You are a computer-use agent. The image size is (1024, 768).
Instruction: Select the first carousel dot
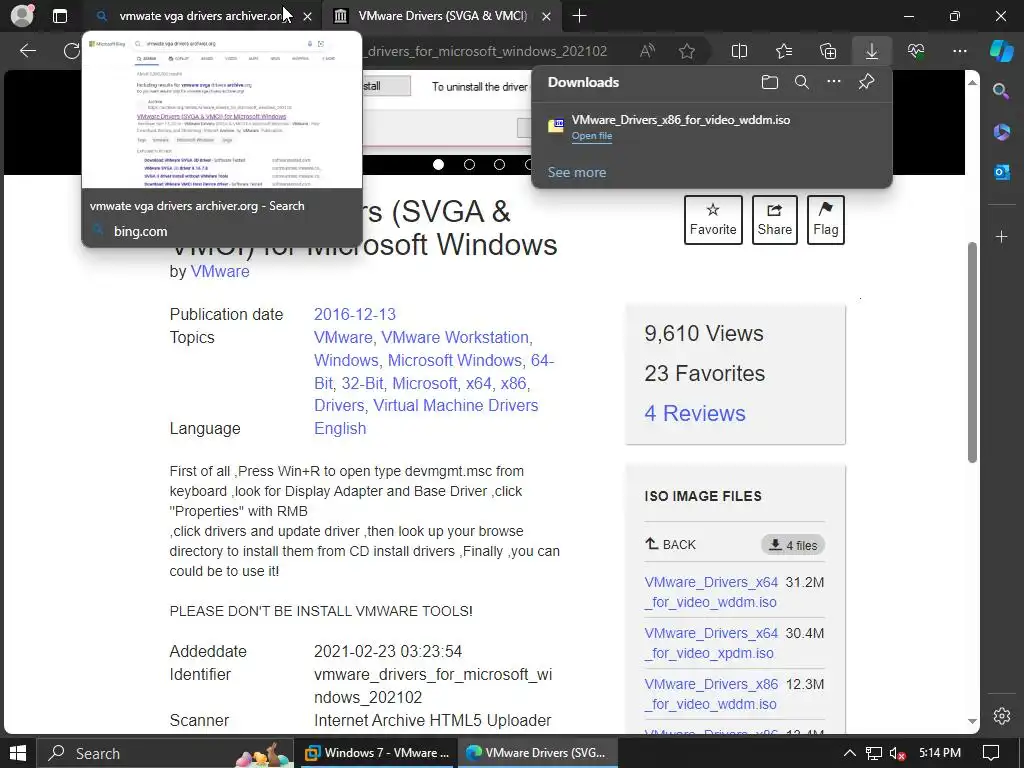[x=439, y=165]
